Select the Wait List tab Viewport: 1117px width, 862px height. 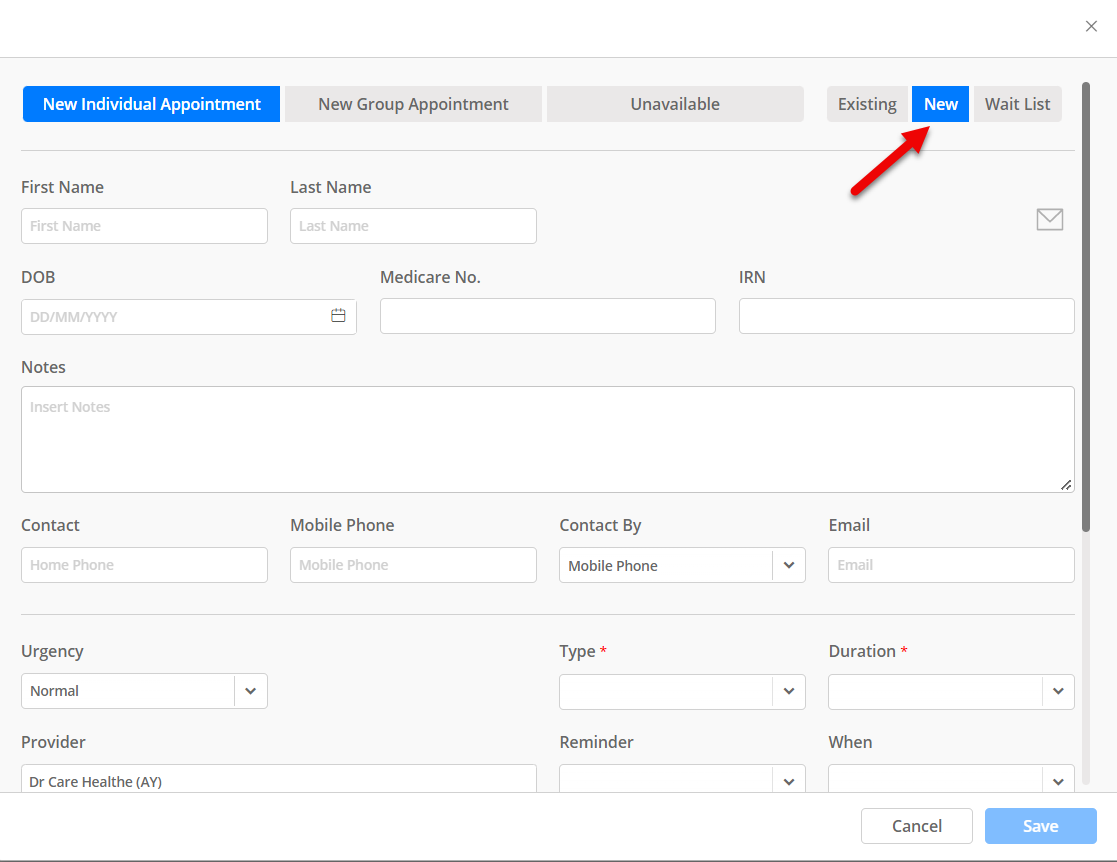click(x=1017, y=104)
